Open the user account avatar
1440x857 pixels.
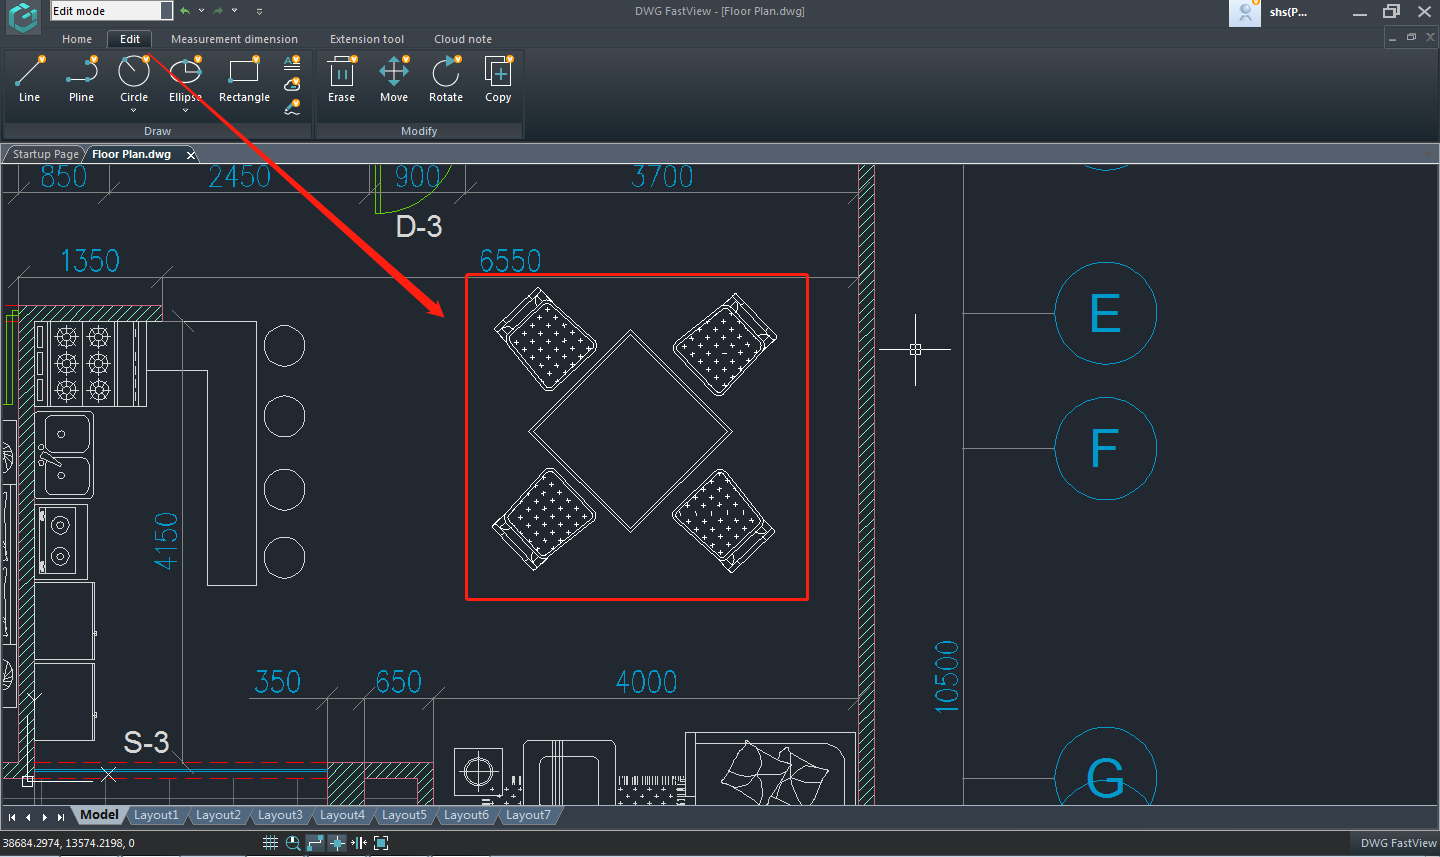click(1245, 13)
